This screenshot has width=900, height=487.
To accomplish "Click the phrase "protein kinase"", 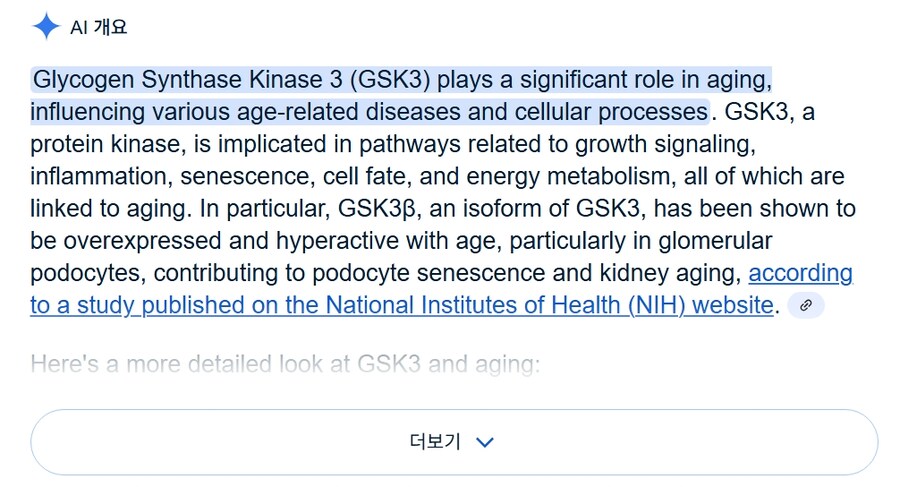I will (108, 144).
